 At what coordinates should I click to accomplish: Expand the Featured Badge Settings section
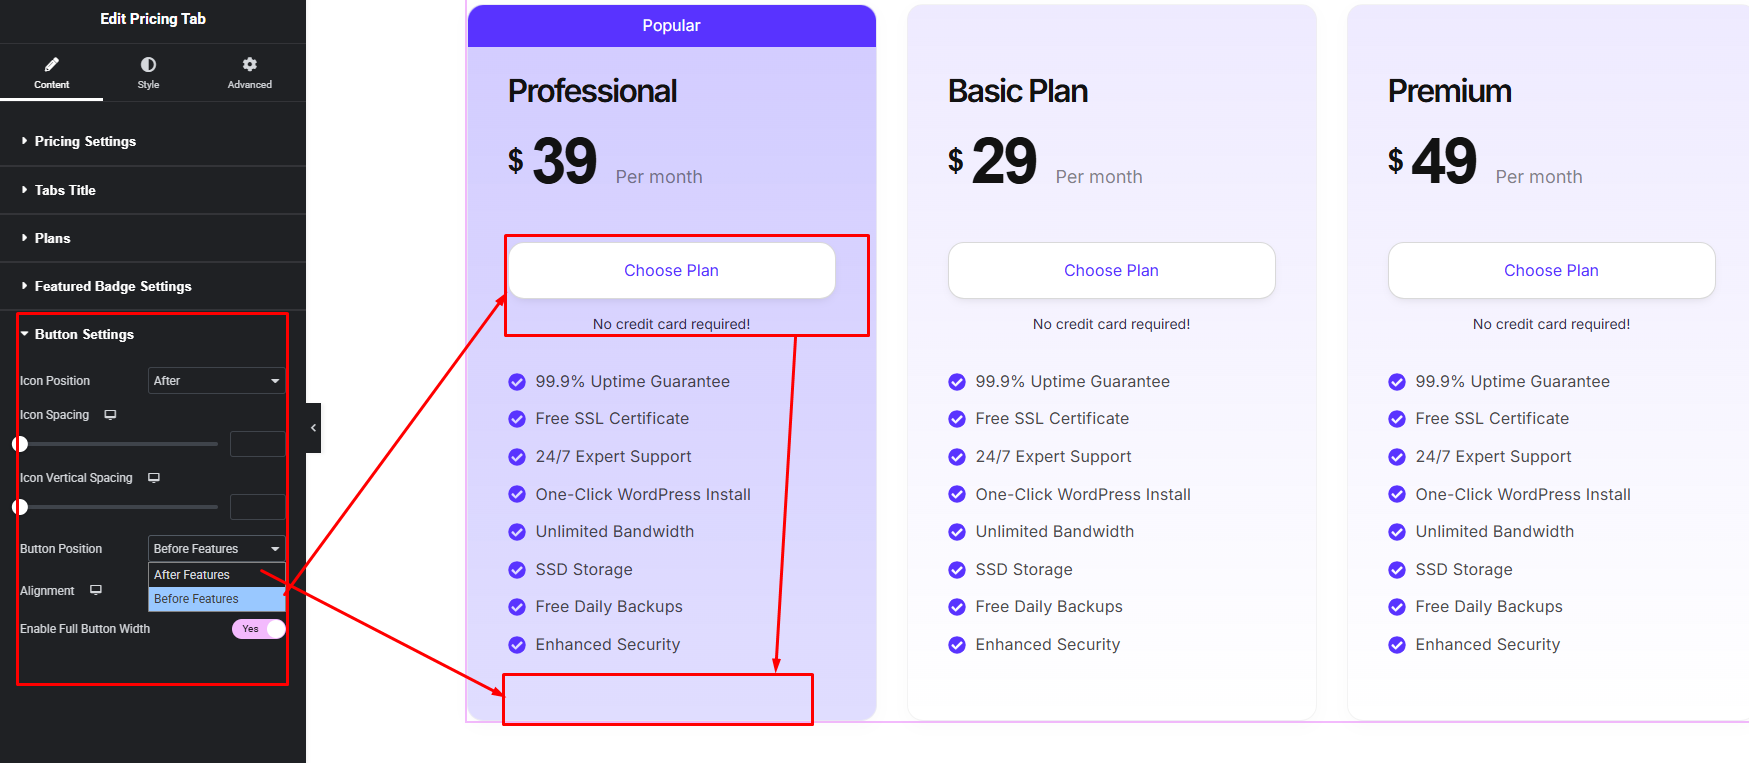point(113,287)
